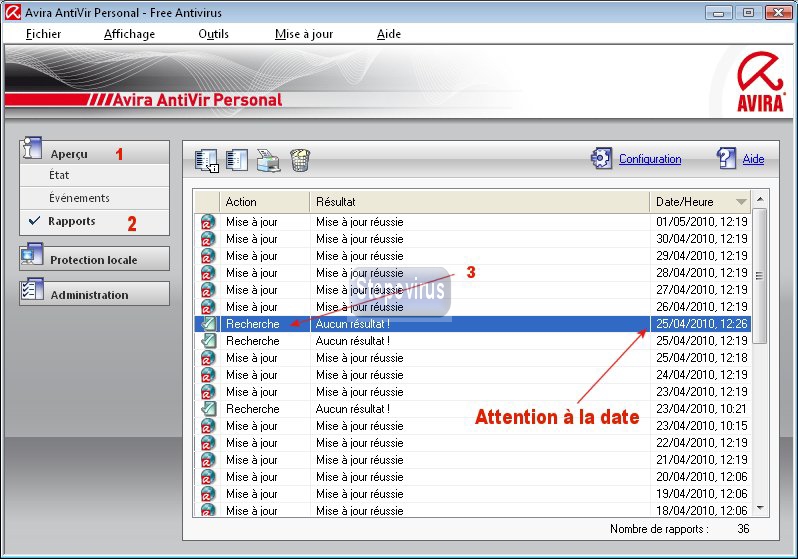Image resolution: width=798 pixels, height=559 pixels.
Task: Click the Protection locale monitor icon
Action: (32, 254)
